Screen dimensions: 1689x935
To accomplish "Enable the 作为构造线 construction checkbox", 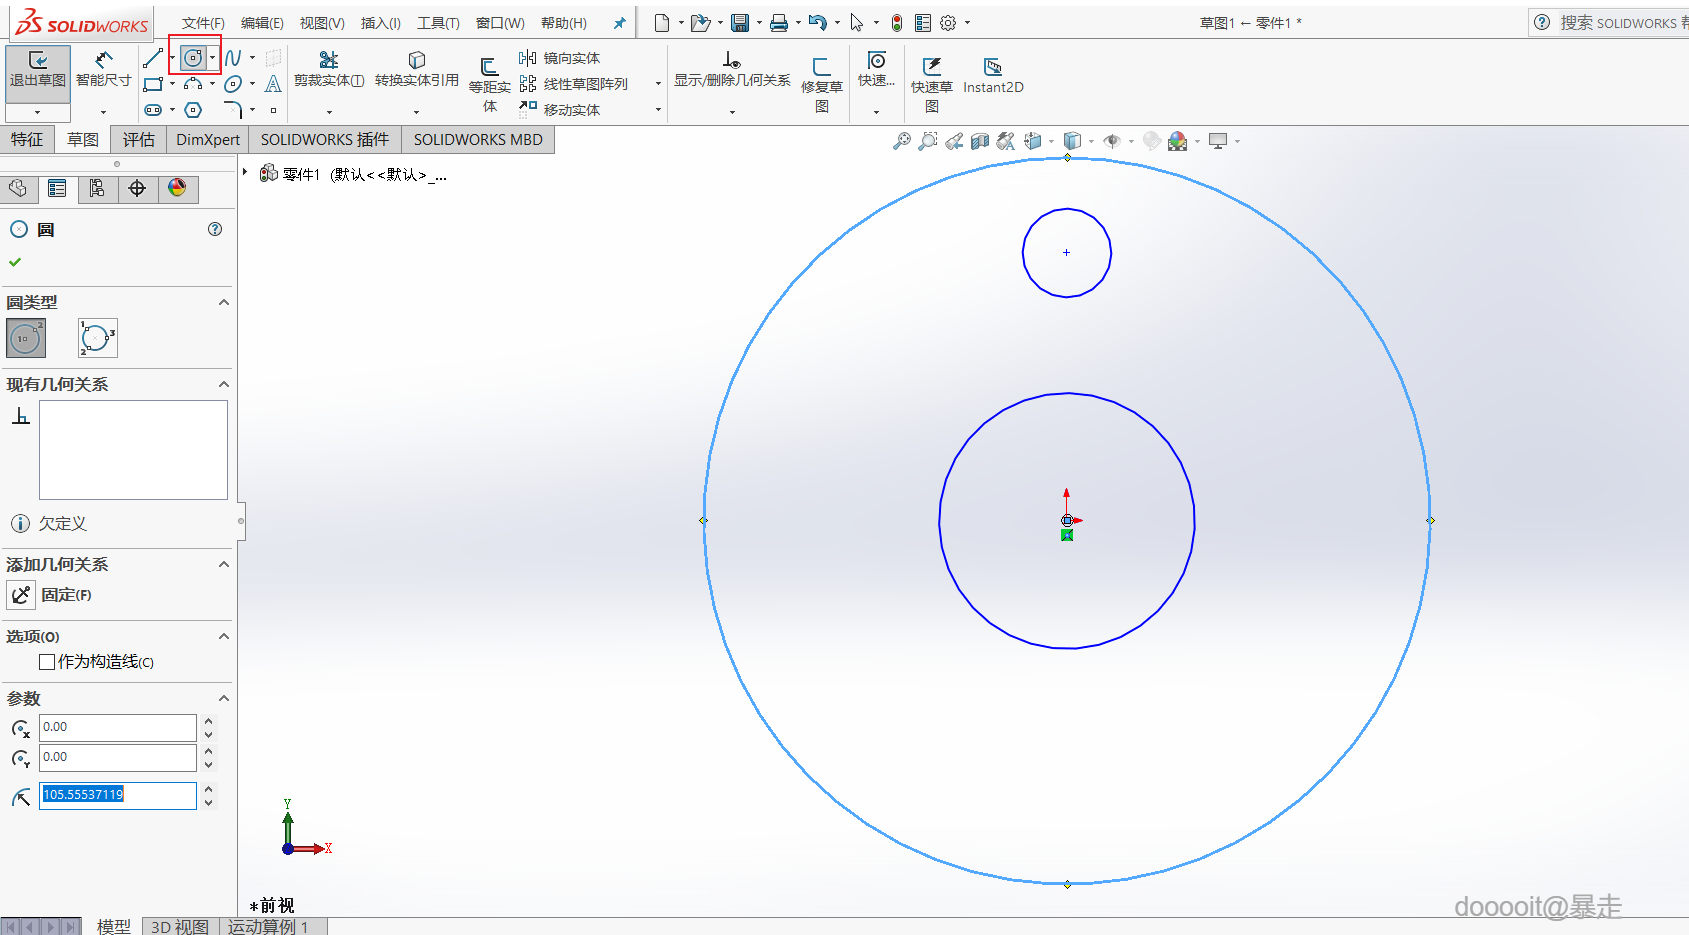I will [47, 662].
